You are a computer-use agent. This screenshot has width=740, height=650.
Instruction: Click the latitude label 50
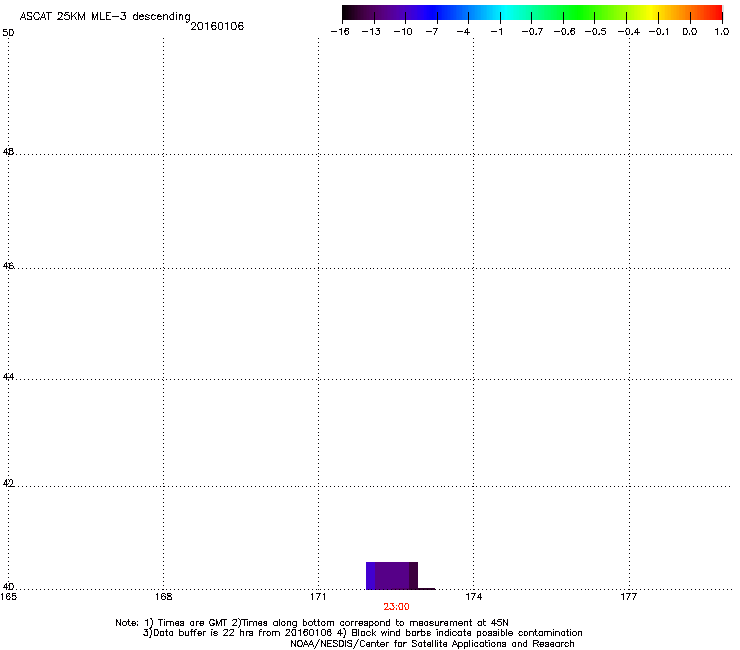click(8, 33)
